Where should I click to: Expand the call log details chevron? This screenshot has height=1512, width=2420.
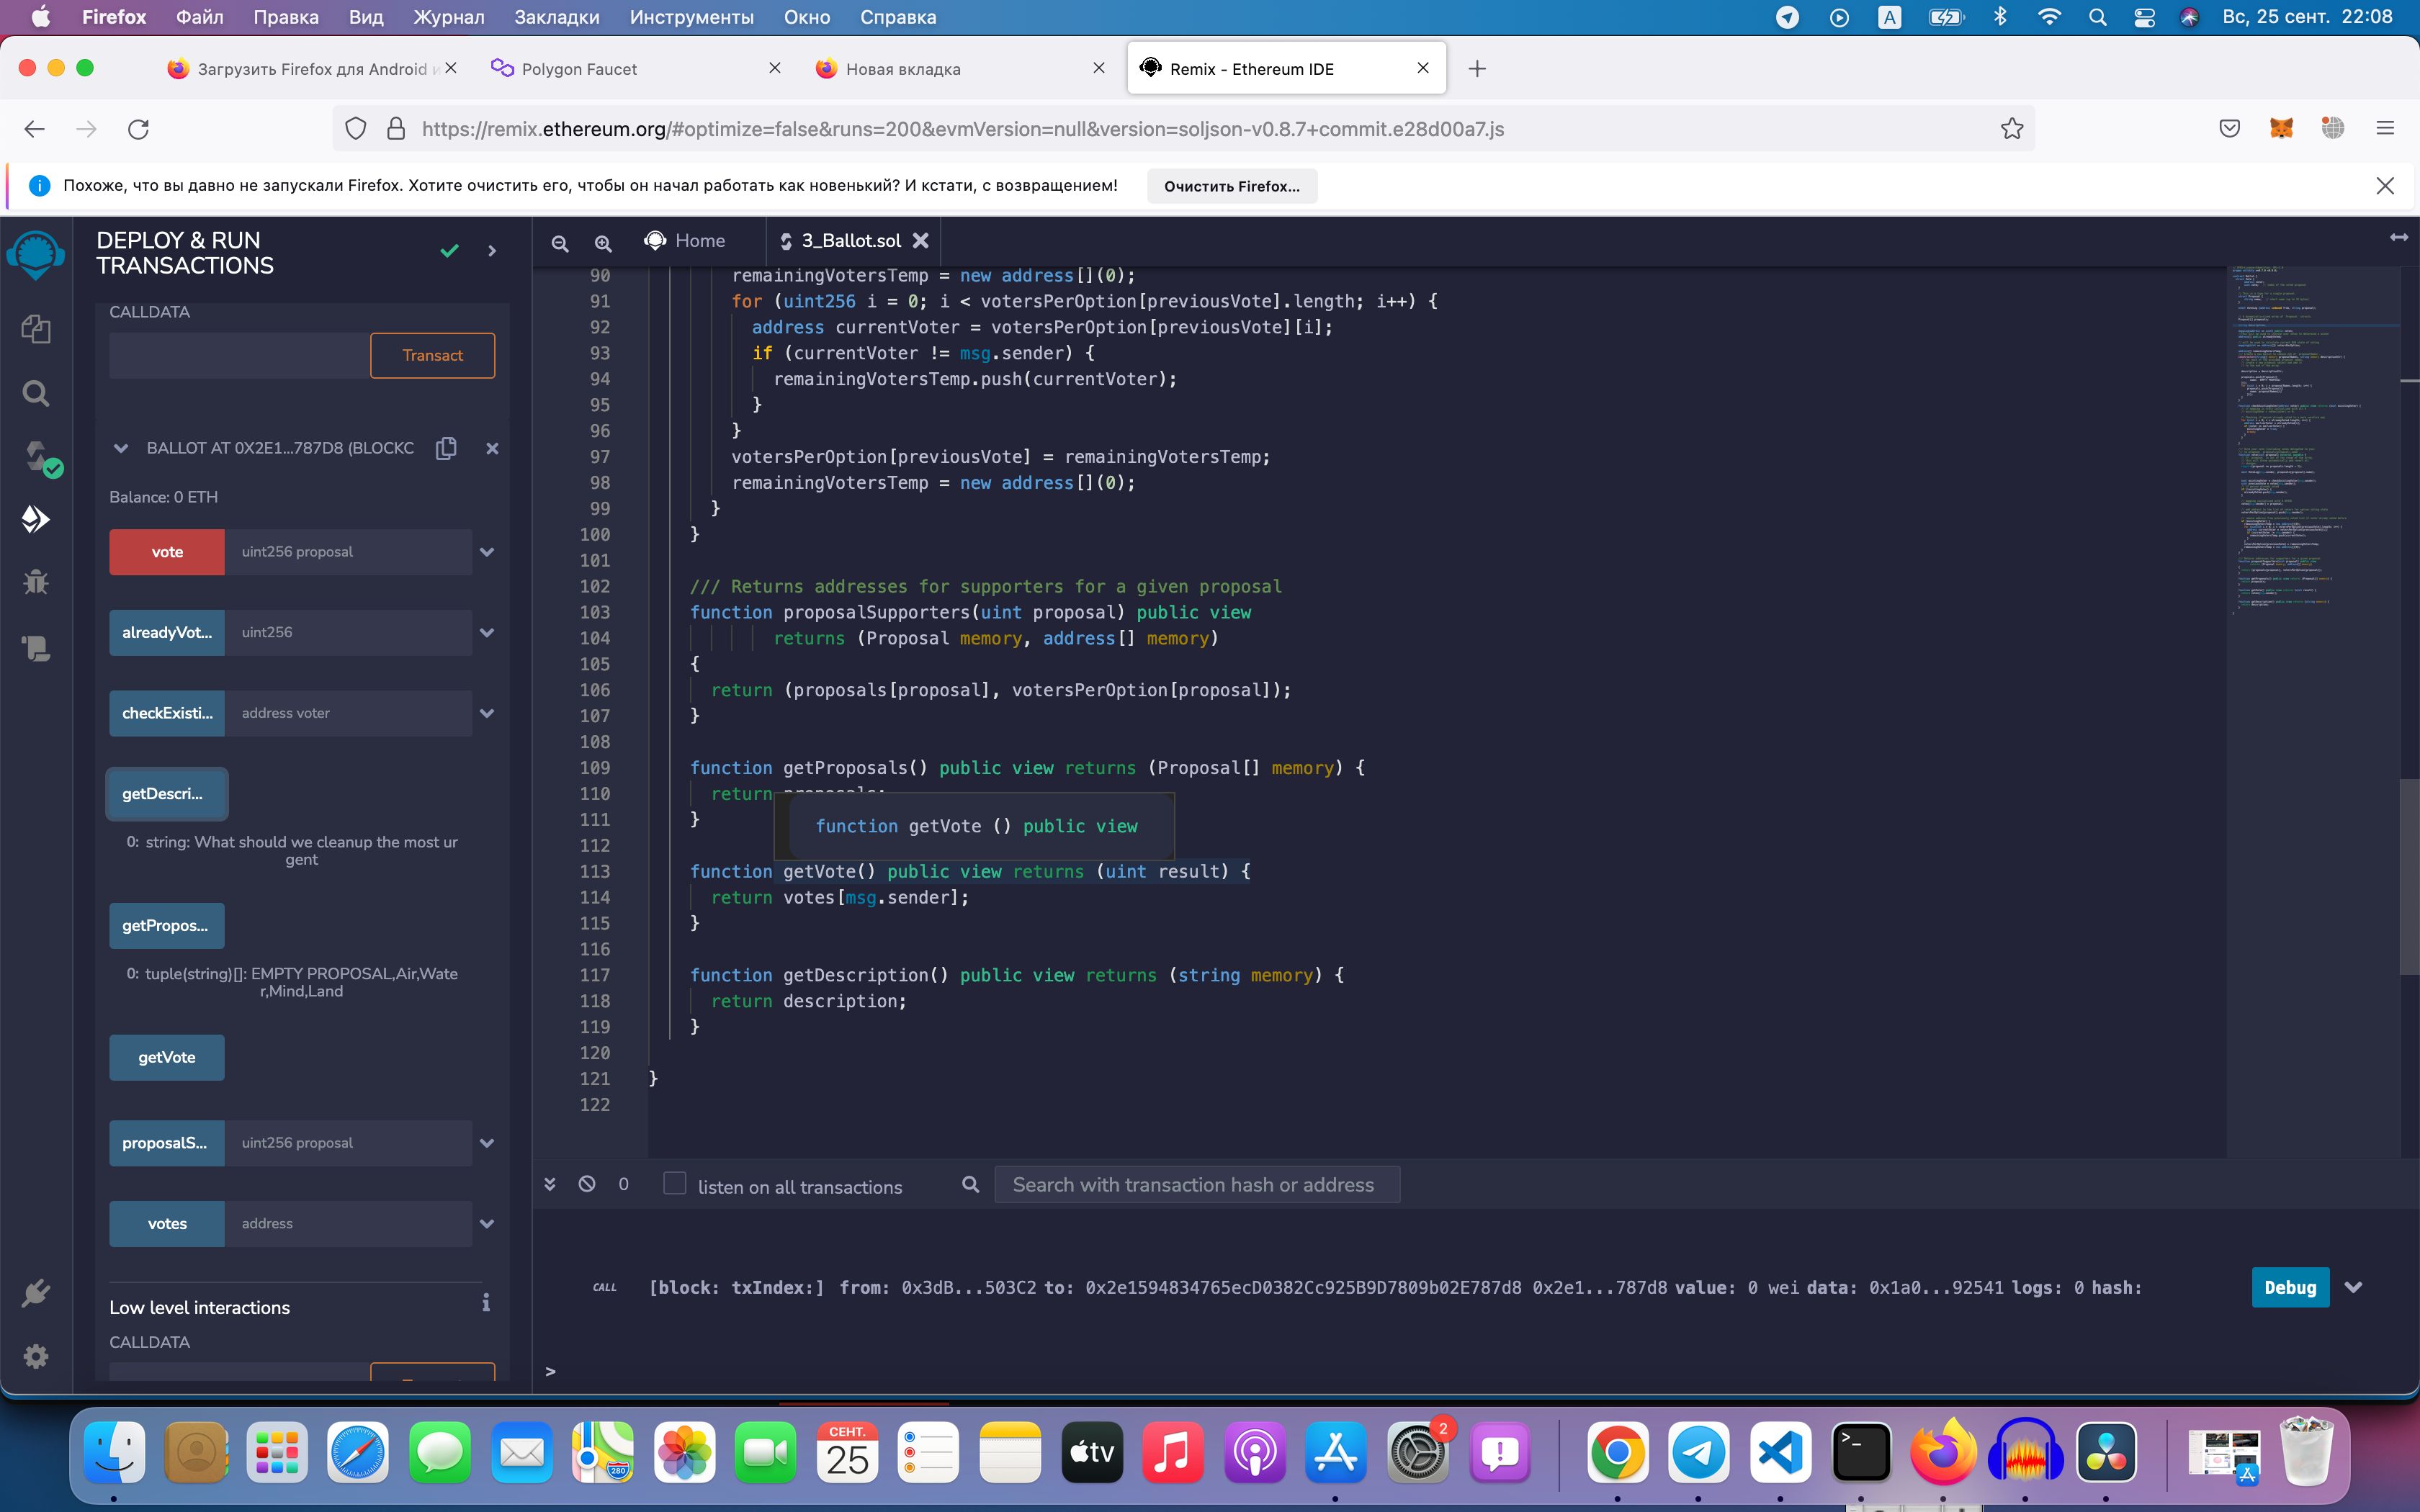tap(2353, 1287)
